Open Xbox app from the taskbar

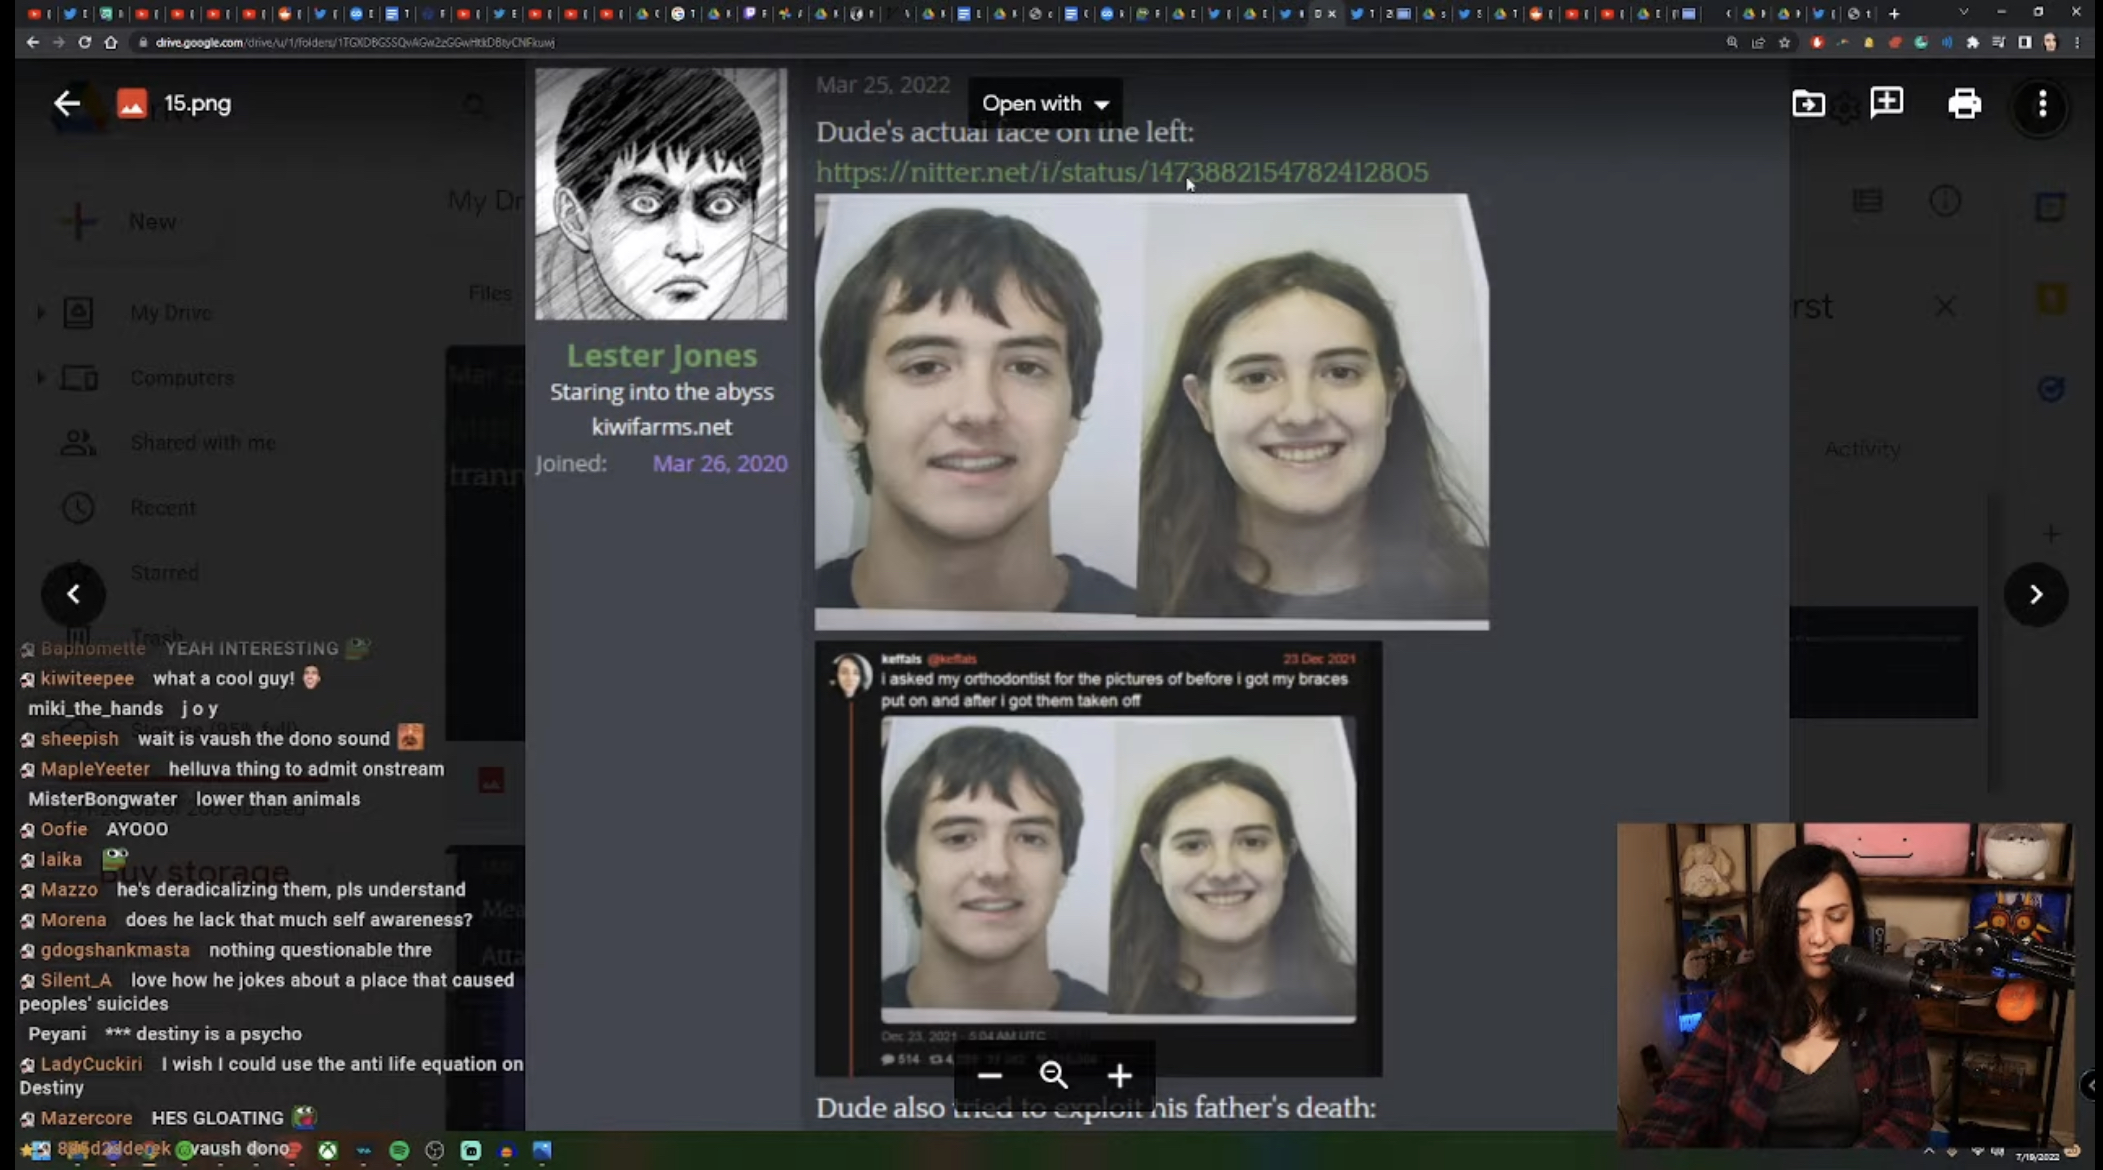pyautogui.click(x=327, y=1151)
